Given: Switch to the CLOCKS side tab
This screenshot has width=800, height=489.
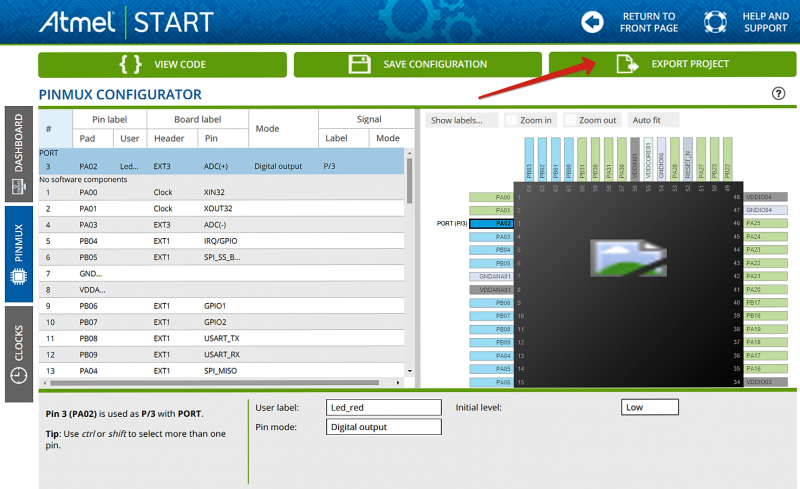Looking at the screenshot, I should coord(19,354).
